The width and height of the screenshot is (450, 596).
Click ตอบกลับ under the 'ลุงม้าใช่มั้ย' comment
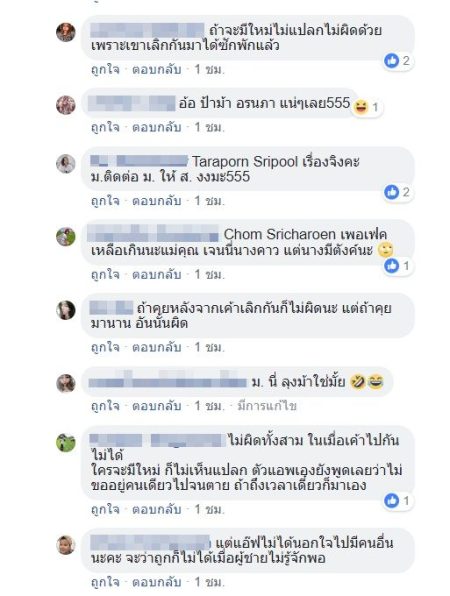157,406
